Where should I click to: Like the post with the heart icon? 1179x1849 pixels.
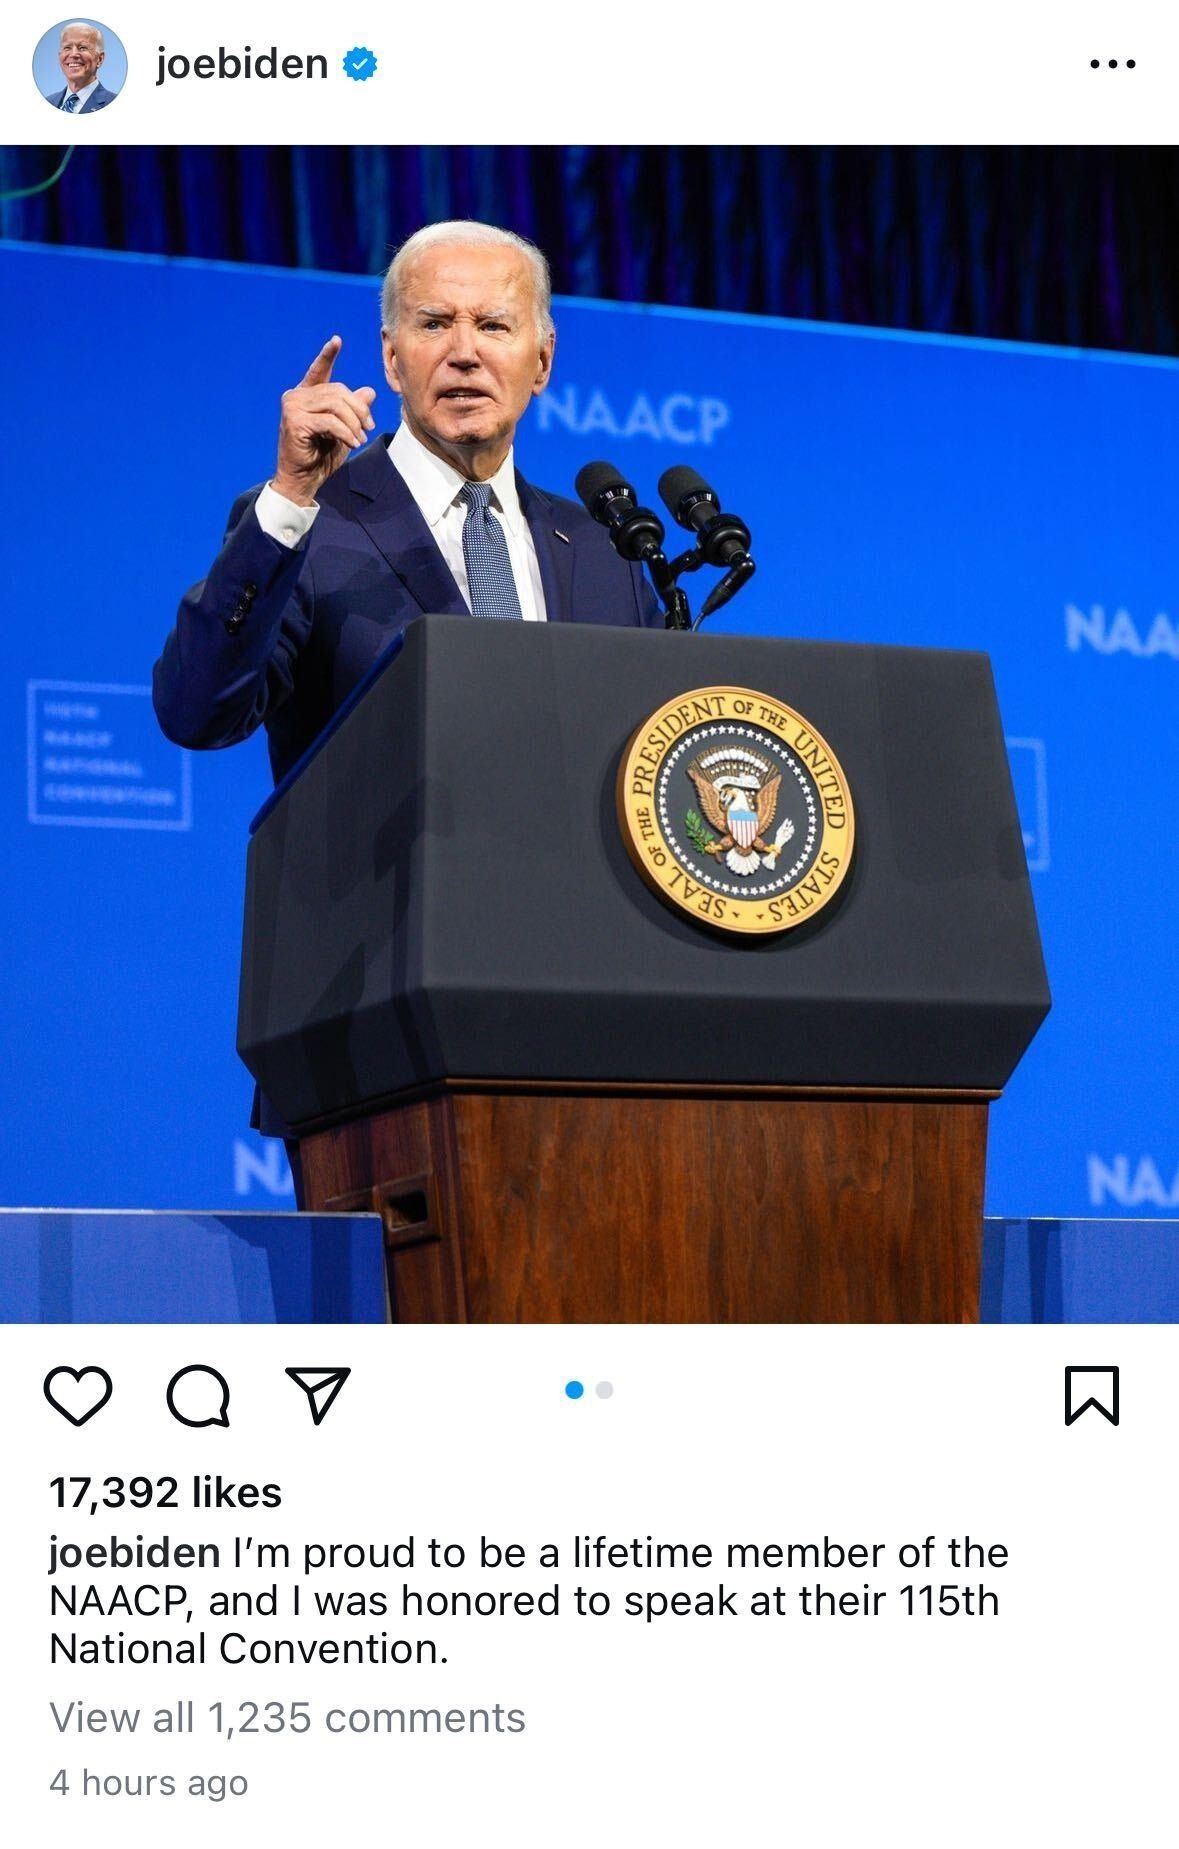click(78, 1395)
